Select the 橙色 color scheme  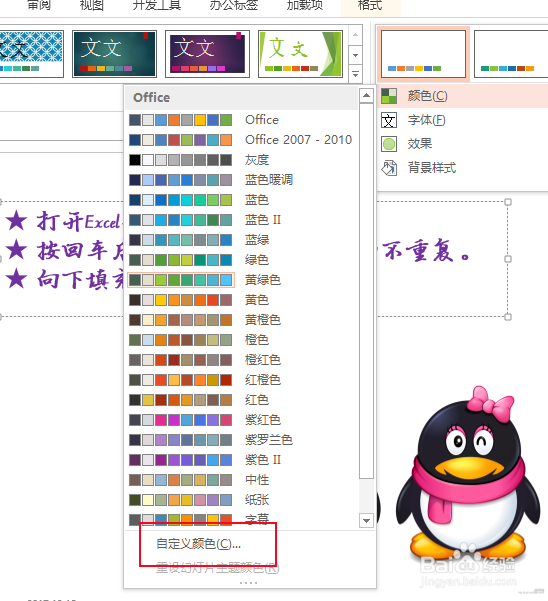point(241,340)
